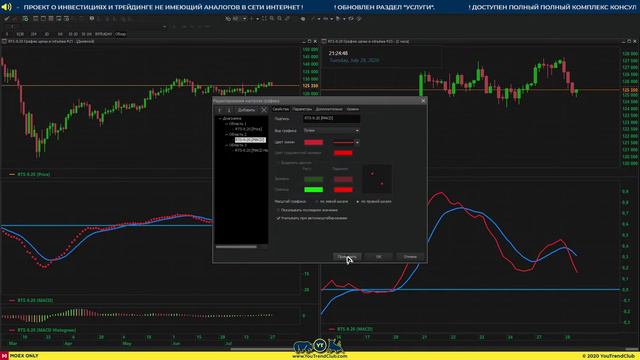This screenshot has height=360, width=640.
Task: Maximize the left daily chart window
Action: click(309, 41)
